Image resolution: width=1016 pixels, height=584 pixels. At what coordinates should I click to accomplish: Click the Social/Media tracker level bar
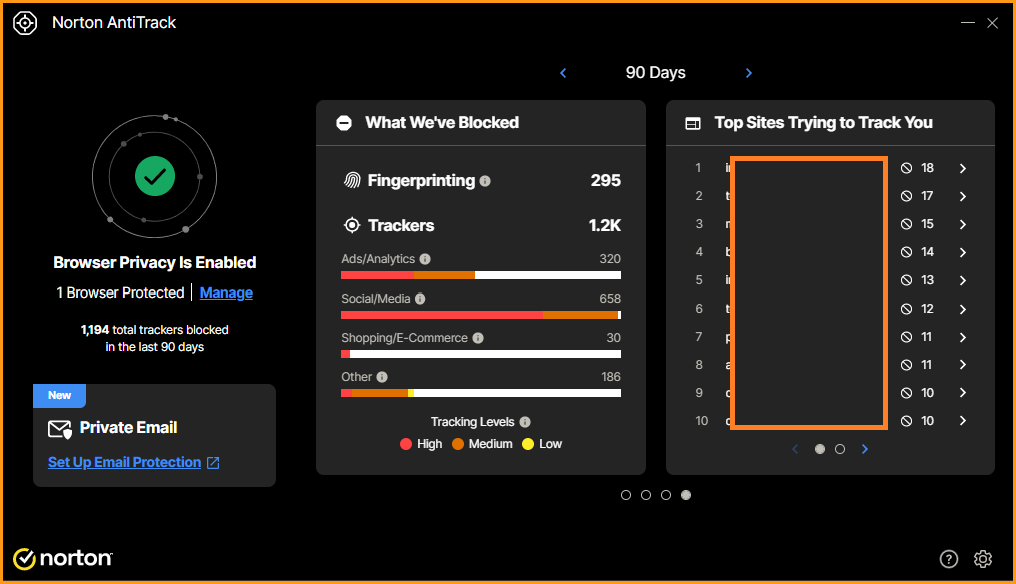[x=481, y=314]
